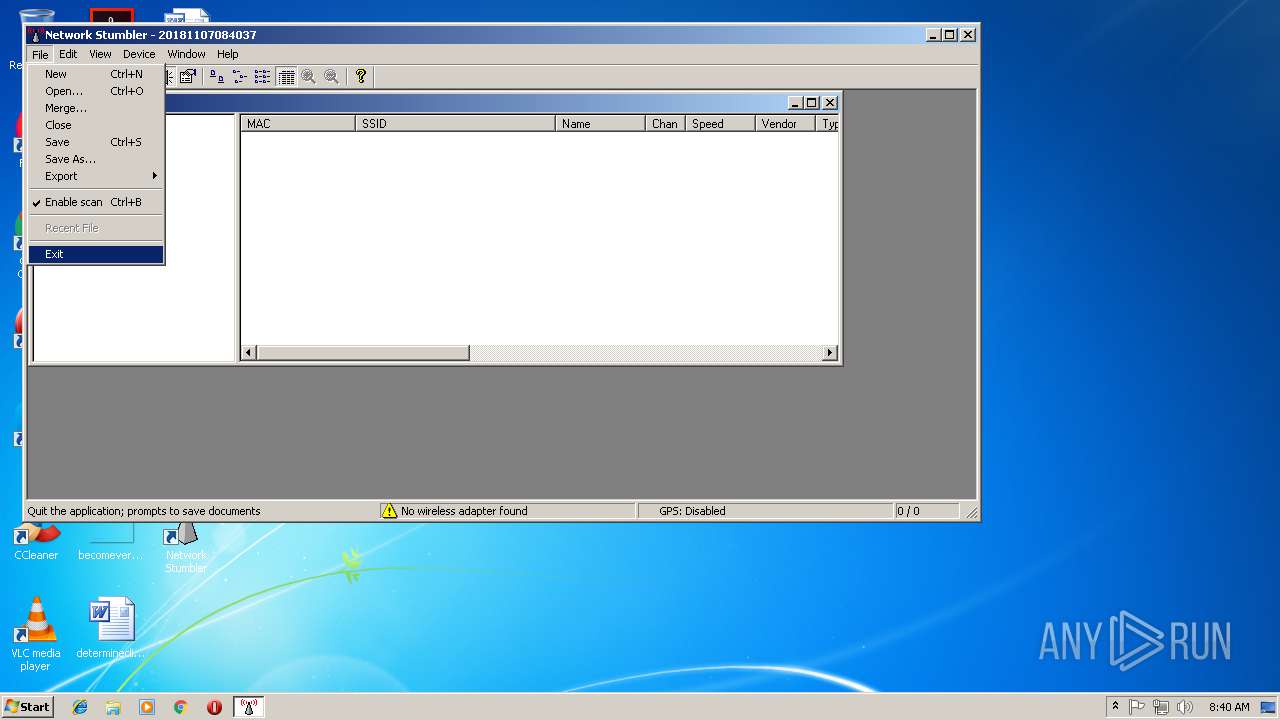
Task: Open the volume speaker tray icon
Action: coord(1185,707)
